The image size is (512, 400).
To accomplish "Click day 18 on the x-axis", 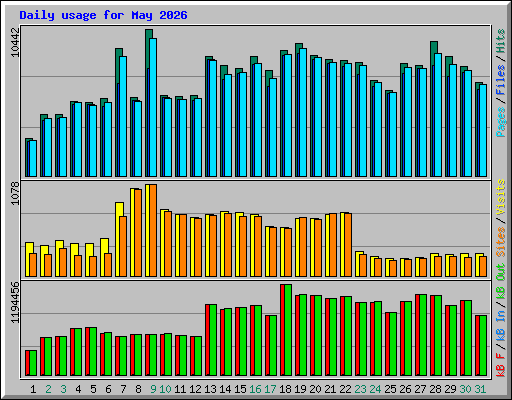I will click(x=285, y=389).
